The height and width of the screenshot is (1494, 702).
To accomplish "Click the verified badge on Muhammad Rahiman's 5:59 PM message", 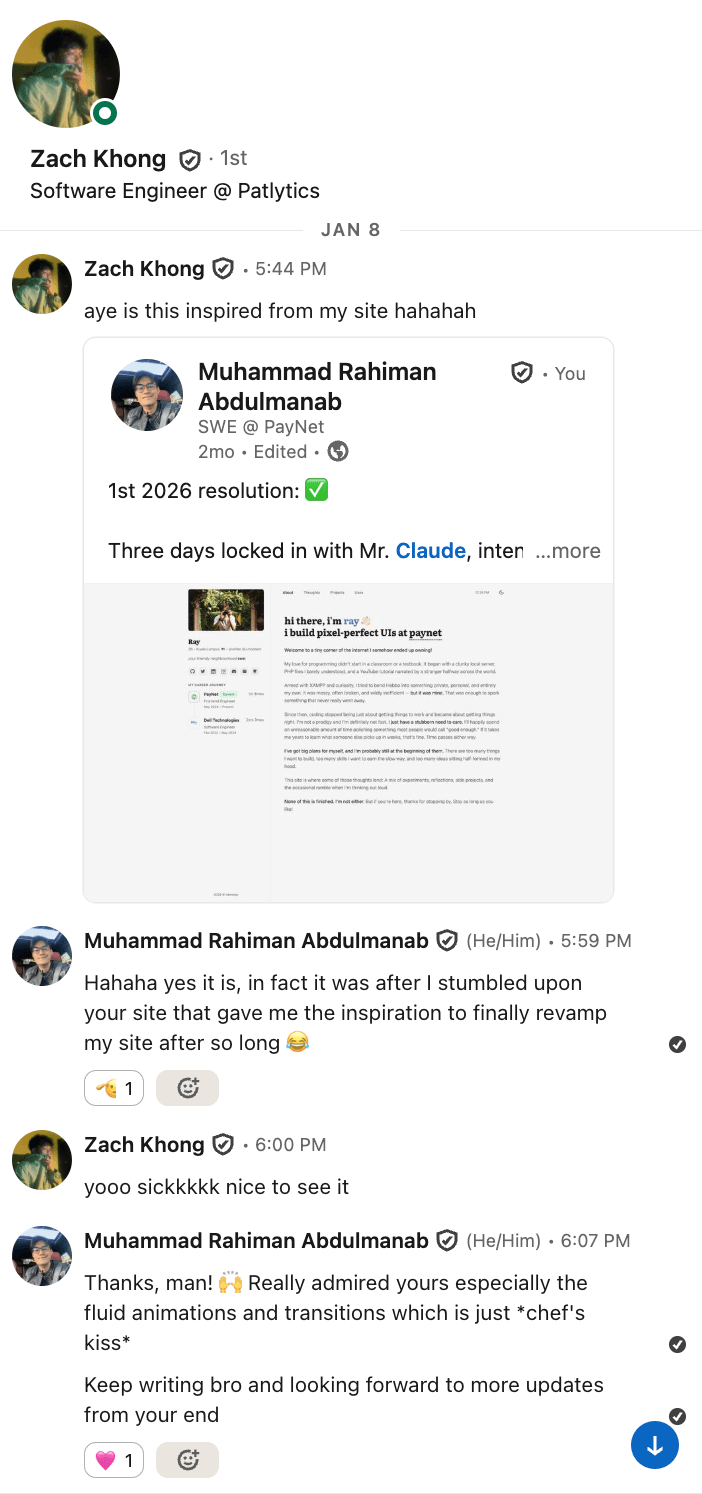I will click(x=446, y=940).
